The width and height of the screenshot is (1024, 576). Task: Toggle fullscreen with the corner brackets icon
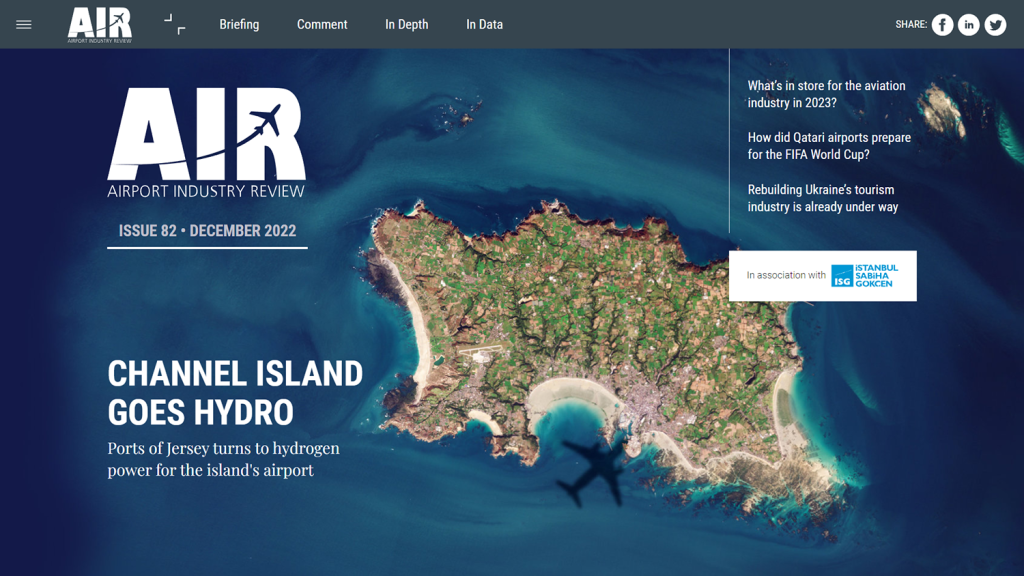[175, 24]
